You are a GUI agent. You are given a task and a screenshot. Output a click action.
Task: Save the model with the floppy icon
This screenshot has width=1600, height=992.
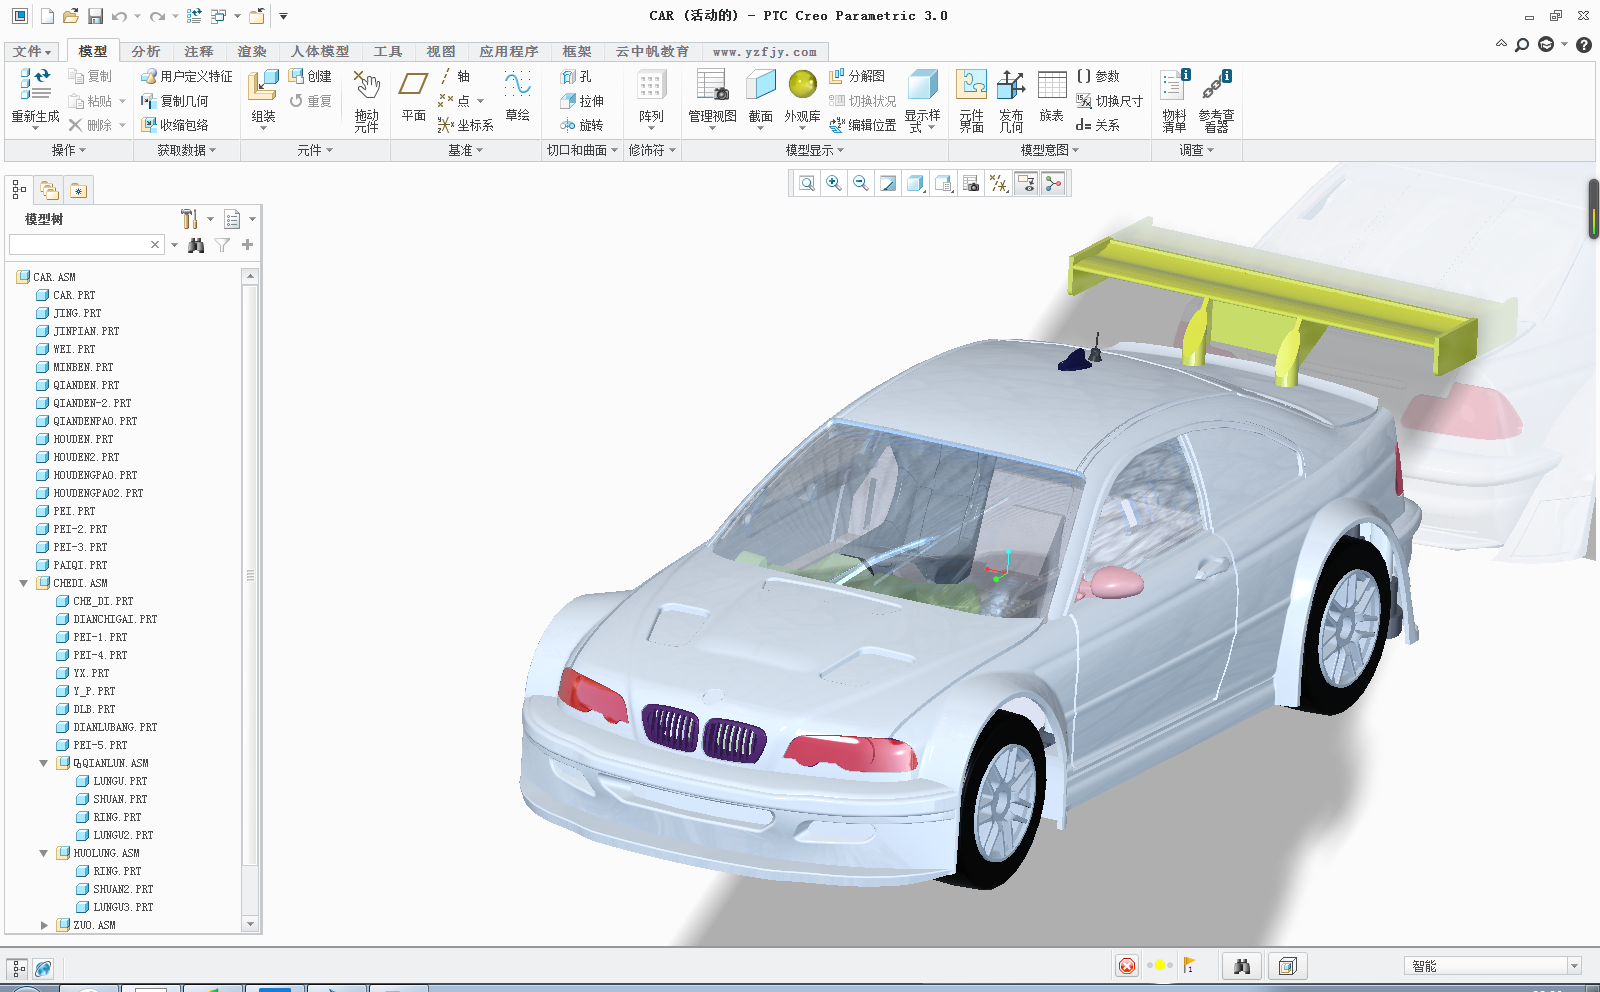point(95,16)
